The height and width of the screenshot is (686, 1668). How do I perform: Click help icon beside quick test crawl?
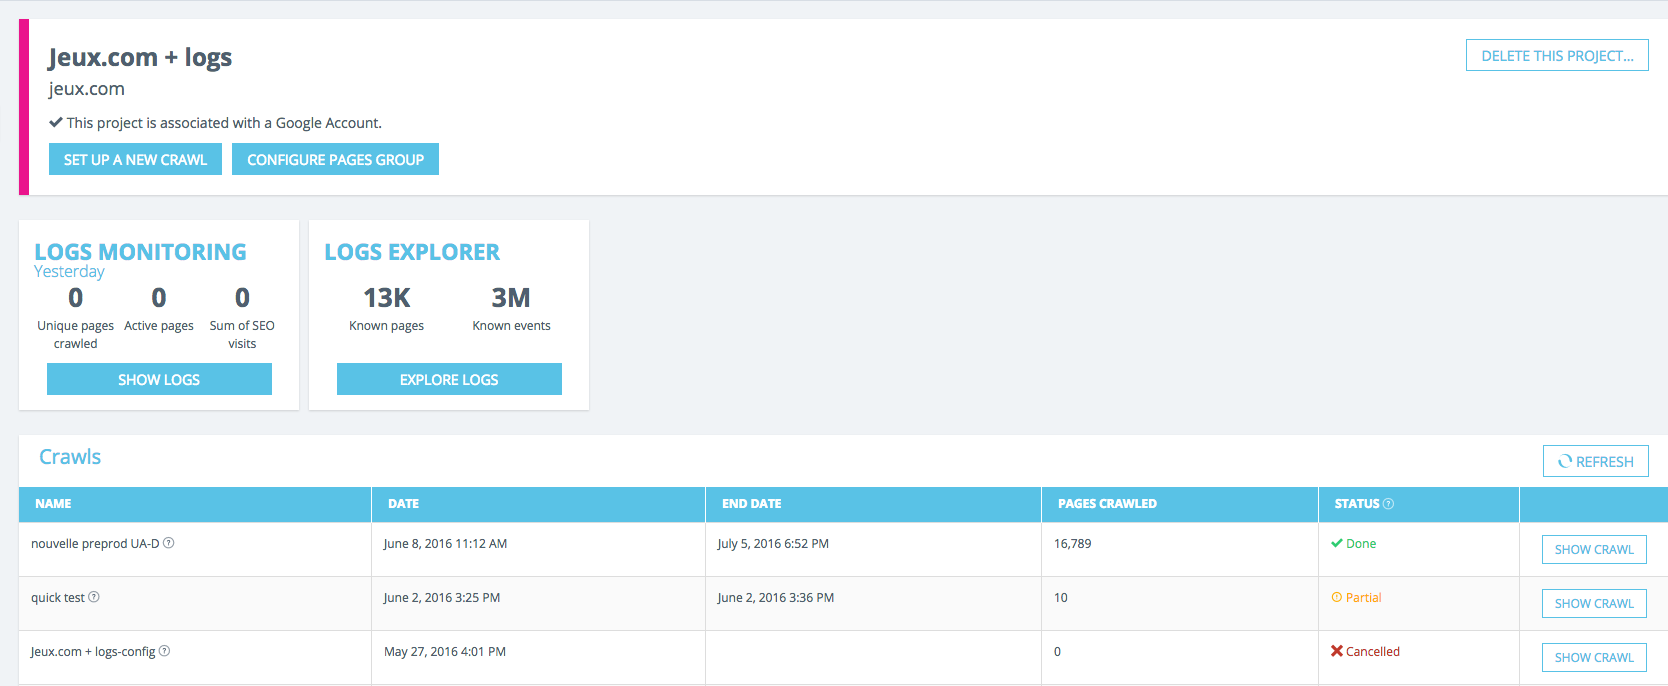click(94, 597)
